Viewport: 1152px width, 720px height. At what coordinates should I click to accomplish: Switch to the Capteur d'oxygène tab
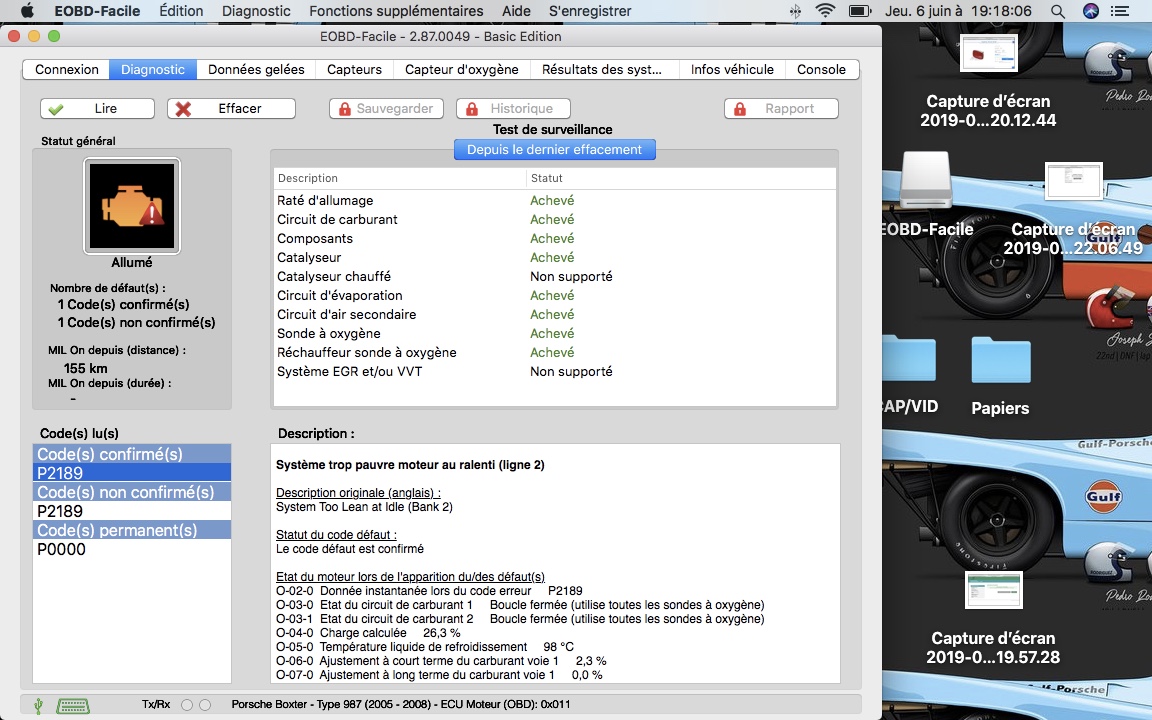[461, 69]
